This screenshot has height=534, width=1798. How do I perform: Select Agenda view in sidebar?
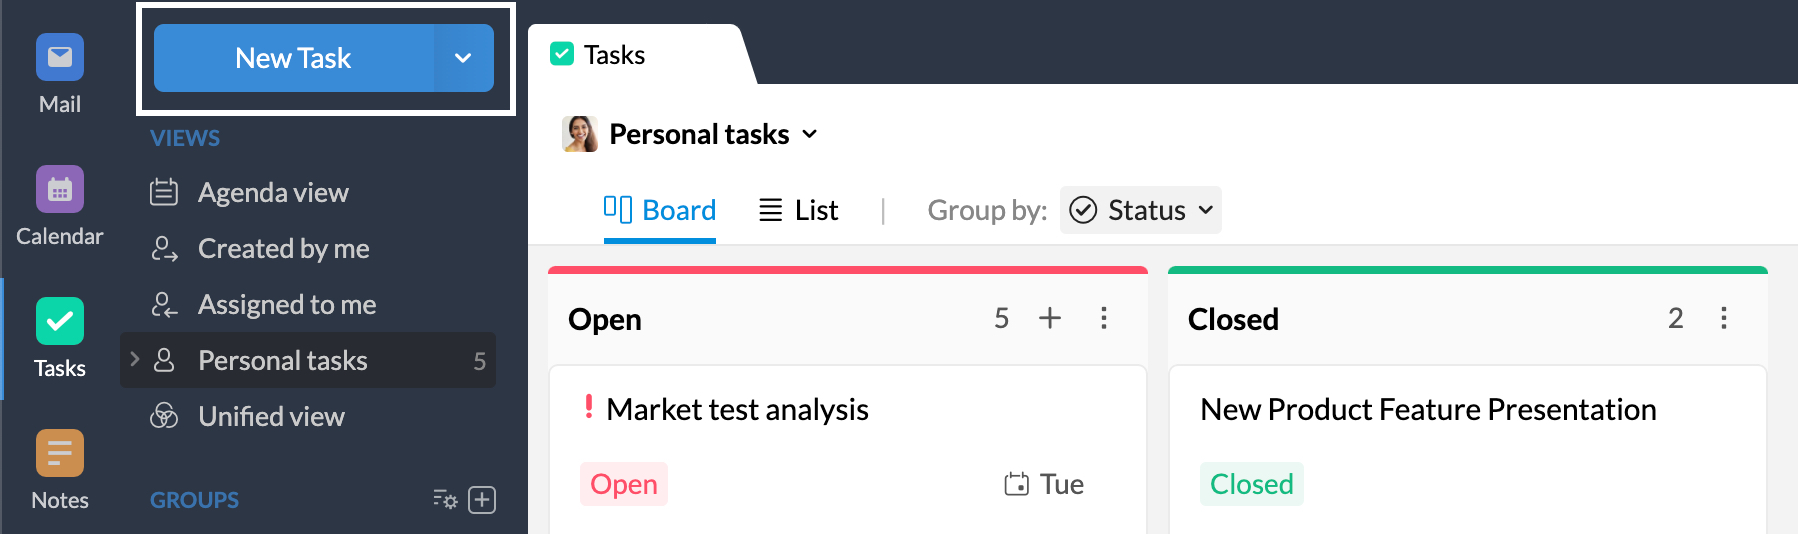[x=273, y=192]
